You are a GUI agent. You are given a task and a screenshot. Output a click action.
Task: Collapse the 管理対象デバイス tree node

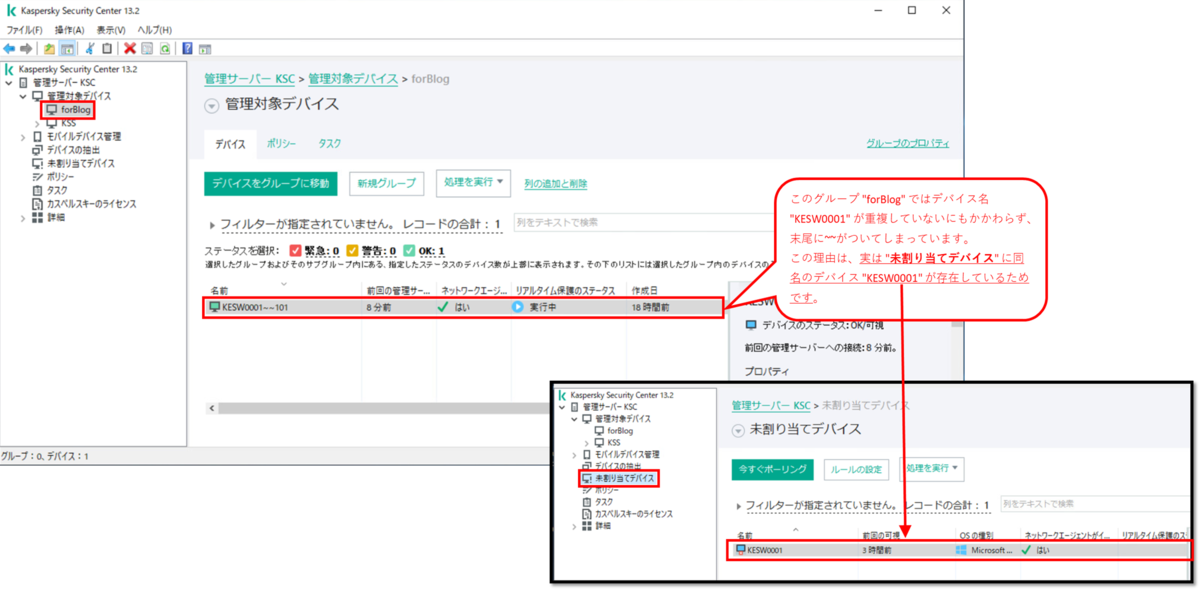pyautogui.click(x=23, y=96)
